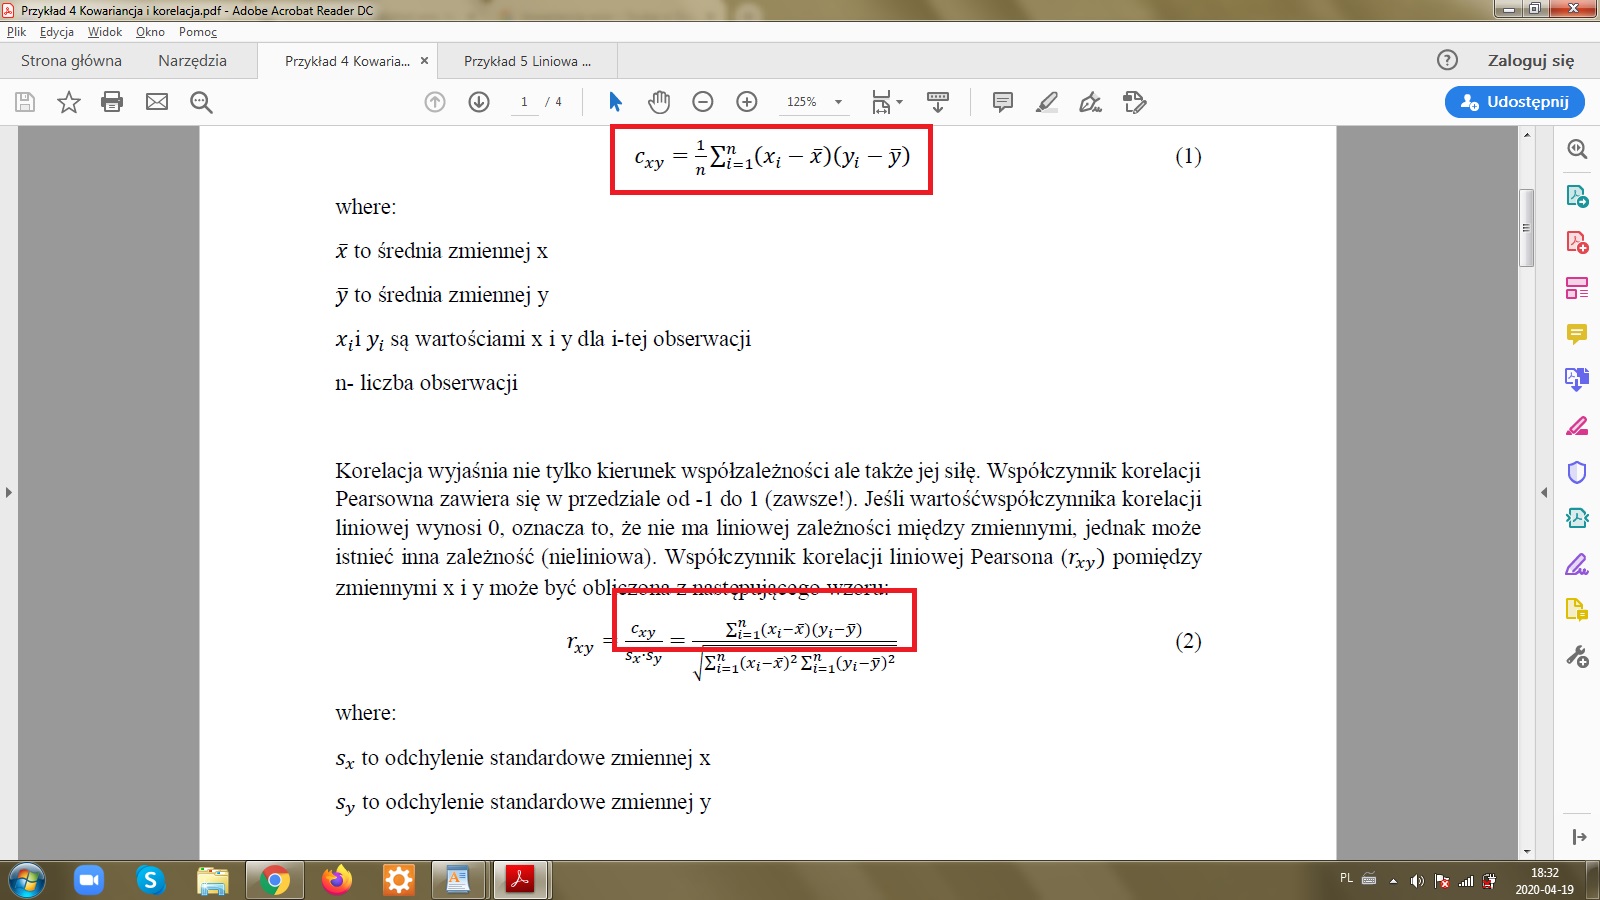Open Export PDF tool in sidebar

click(1577, 196)
